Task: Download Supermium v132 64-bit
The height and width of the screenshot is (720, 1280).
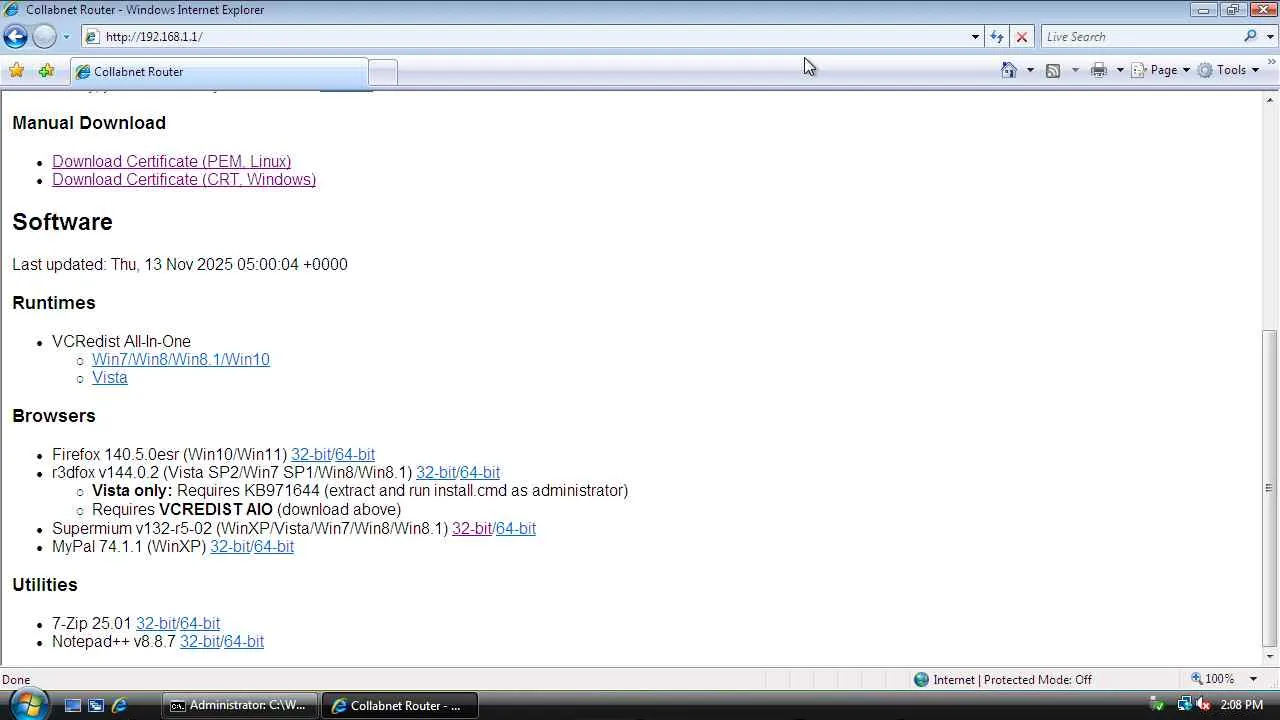Action: pos(516,529)
